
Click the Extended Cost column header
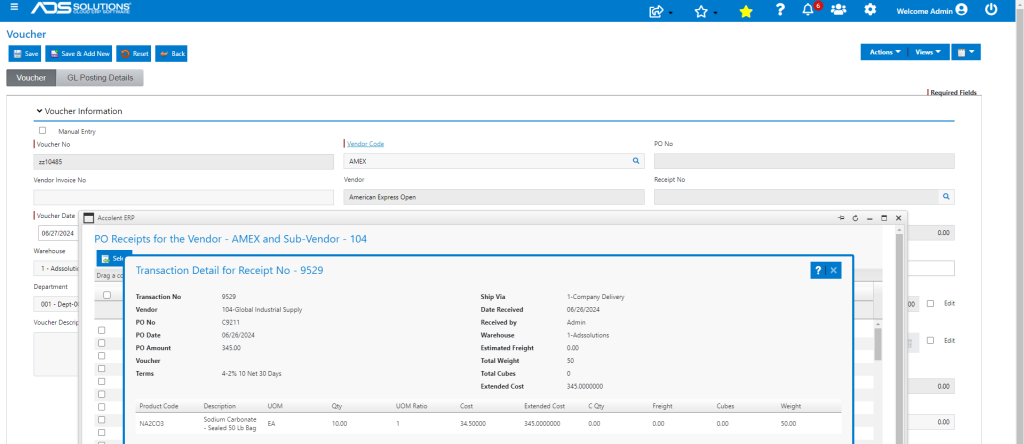545,406
